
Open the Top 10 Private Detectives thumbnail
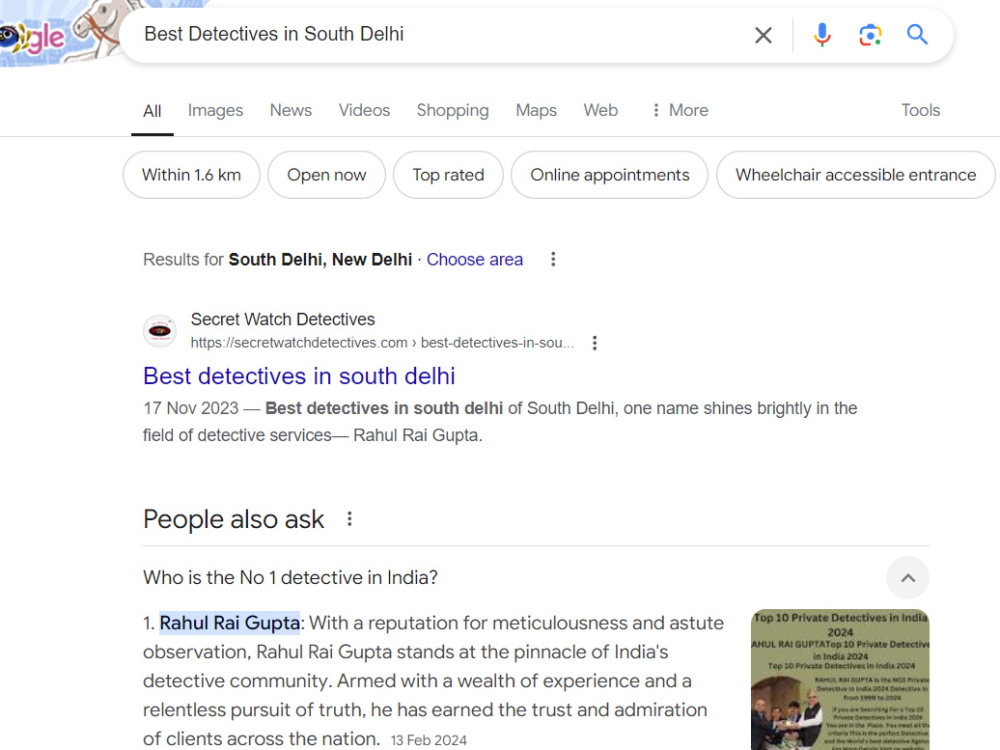coord(840,679)
